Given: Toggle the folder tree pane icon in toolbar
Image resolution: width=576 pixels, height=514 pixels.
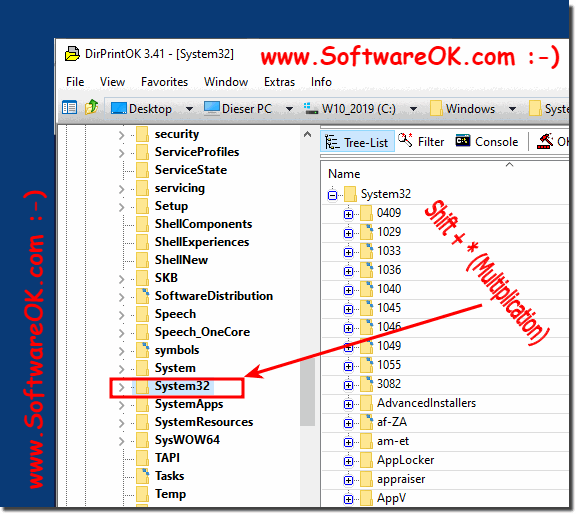Looking at the screenshot, I should [69, 108].
